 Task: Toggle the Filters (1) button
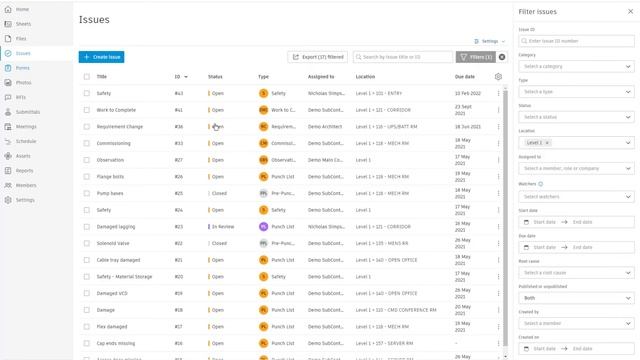point(476,57)
